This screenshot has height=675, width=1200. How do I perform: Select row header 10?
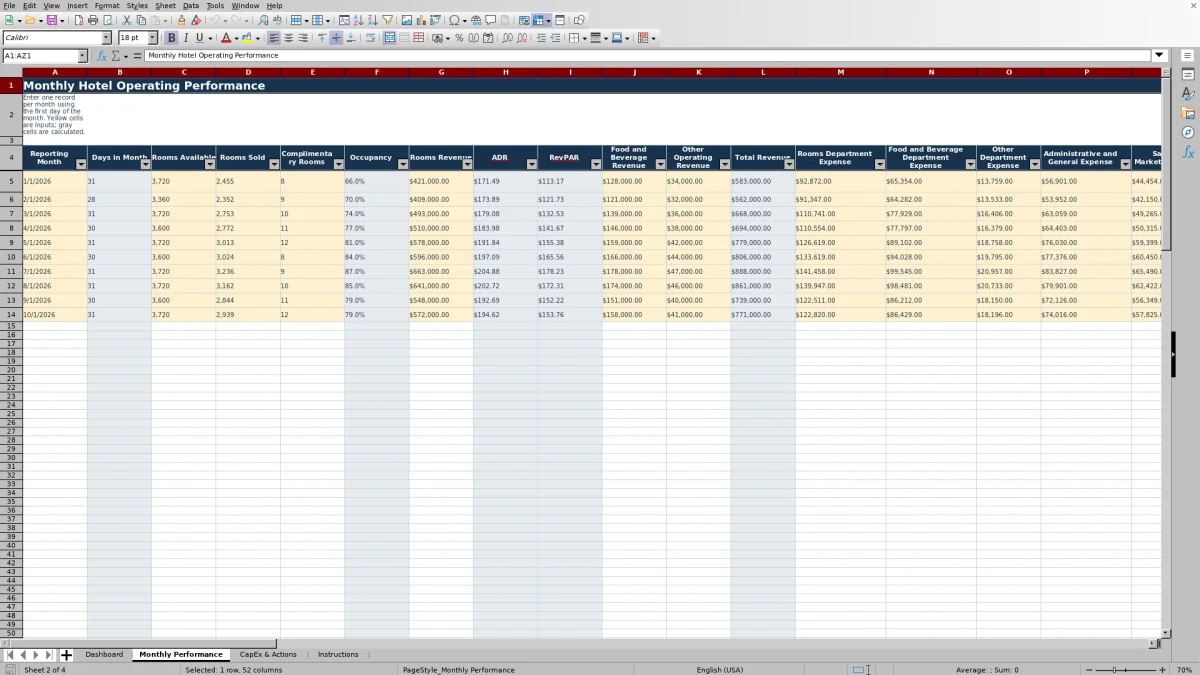tap(12, 257)
